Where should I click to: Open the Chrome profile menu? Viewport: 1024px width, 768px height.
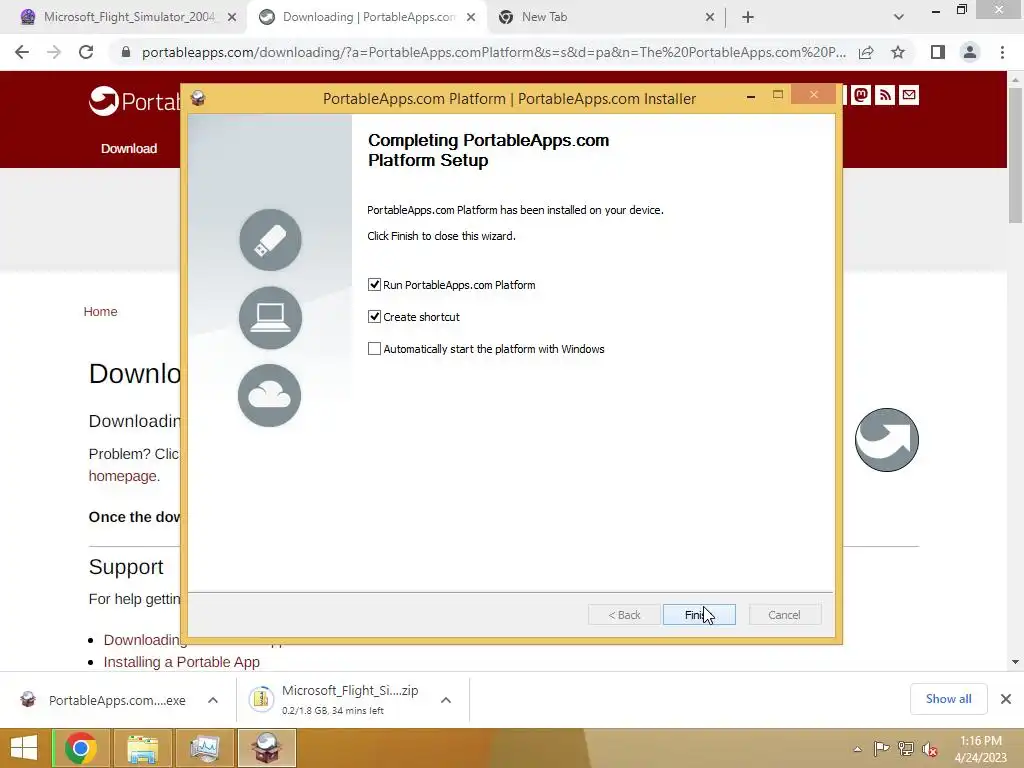pos(970,52)
